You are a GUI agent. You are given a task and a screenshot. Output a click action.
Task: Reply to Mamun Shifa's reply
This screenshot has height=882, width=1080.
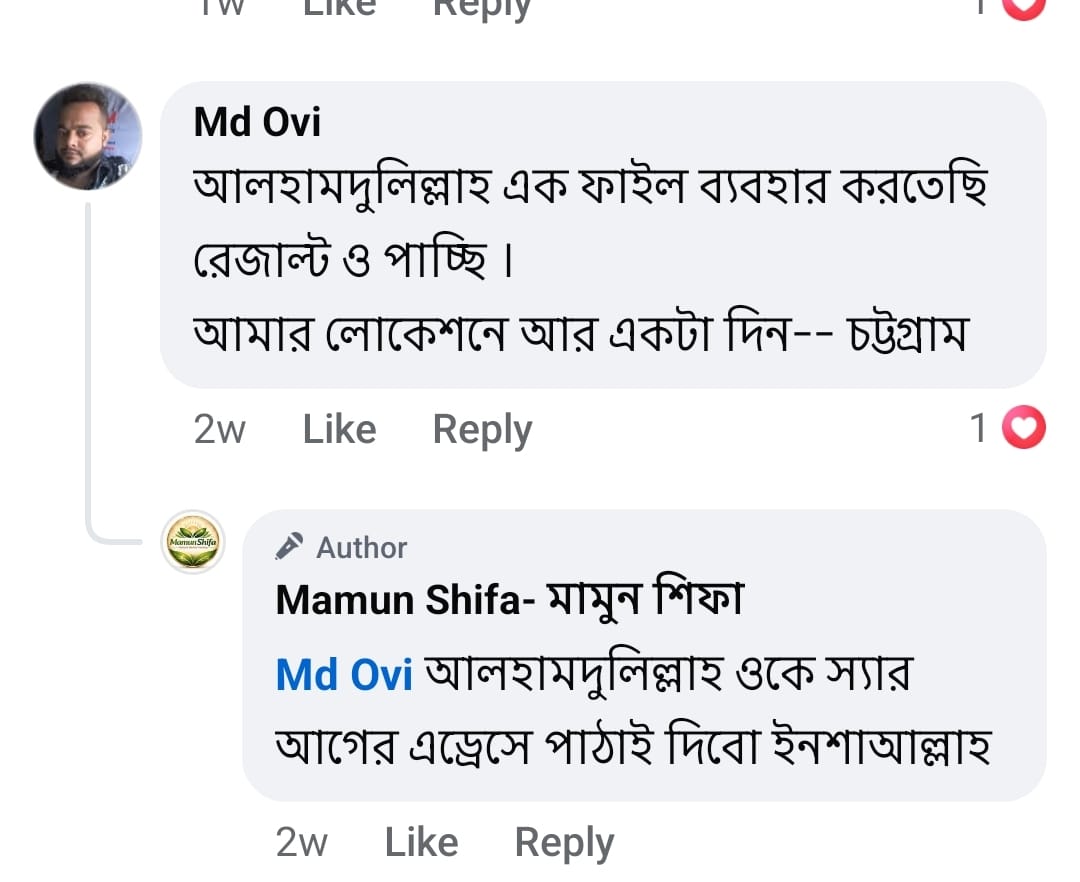pos(564,843)
